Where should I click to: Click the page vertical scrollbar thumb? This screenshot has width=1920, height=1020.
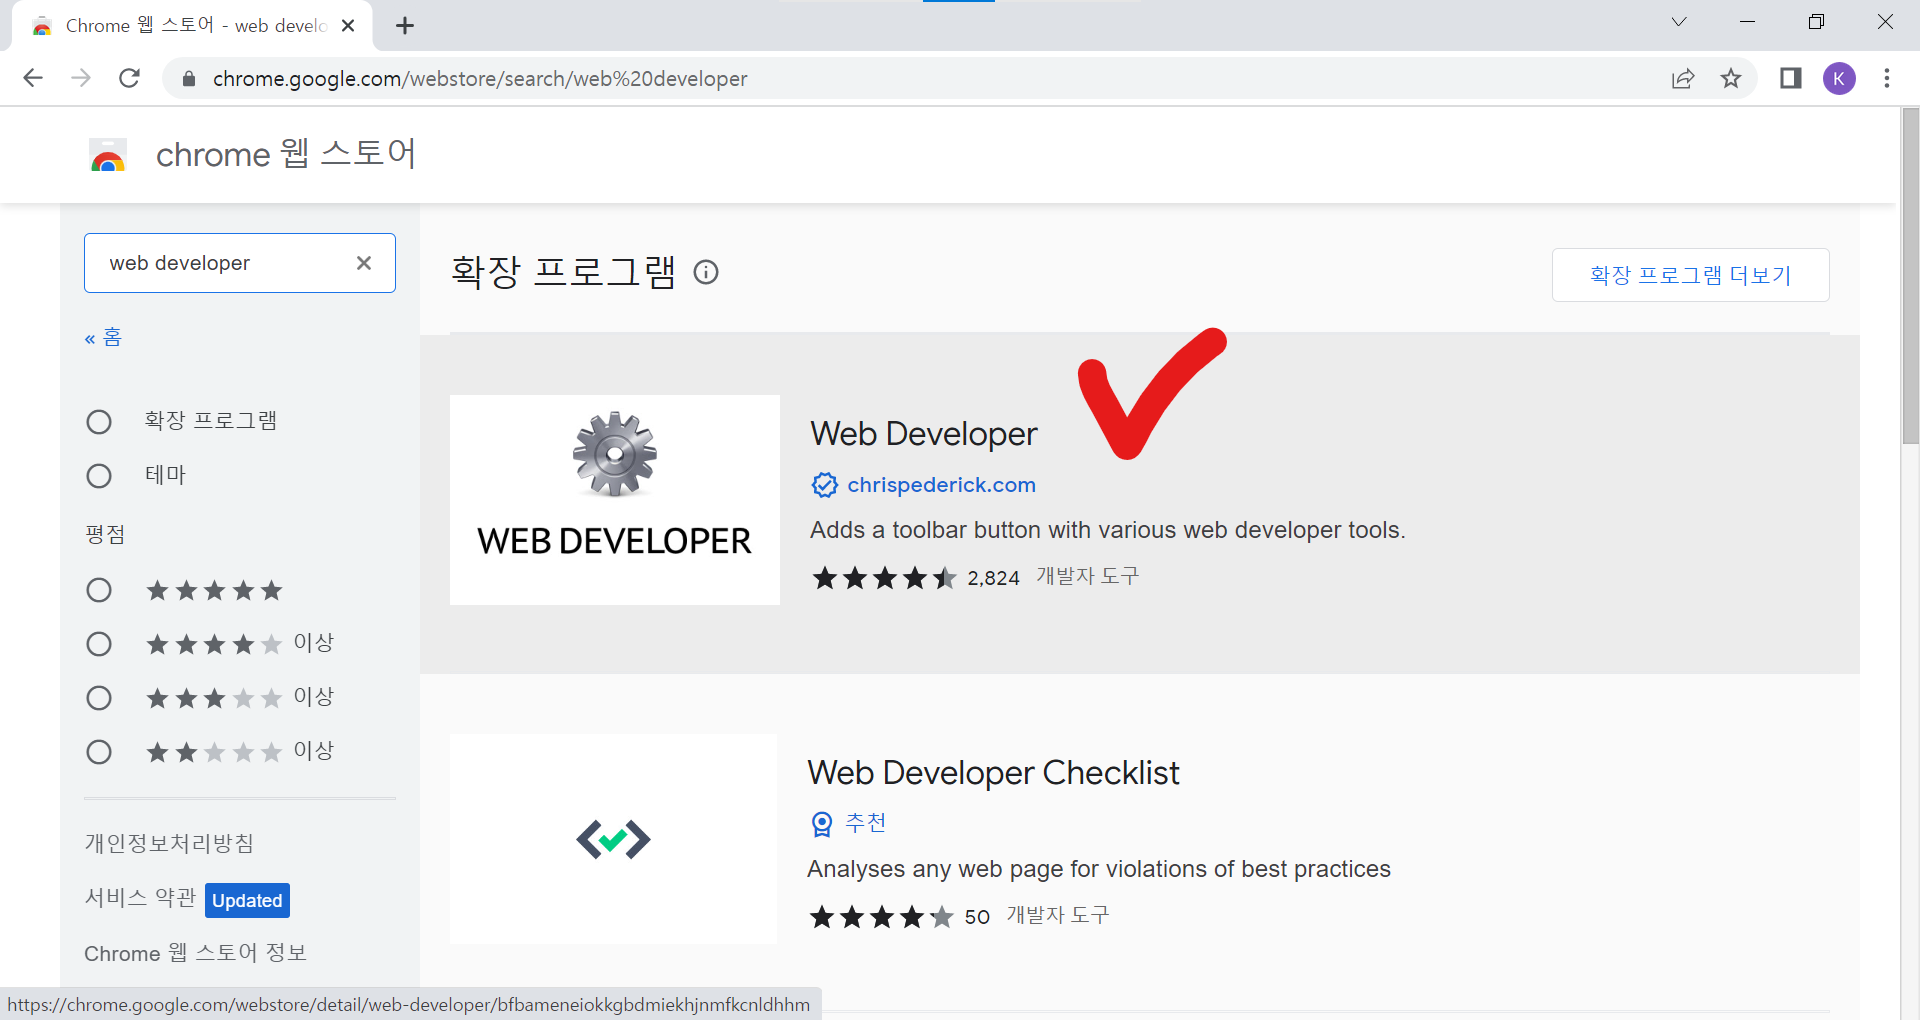(x=1910, y=275)
